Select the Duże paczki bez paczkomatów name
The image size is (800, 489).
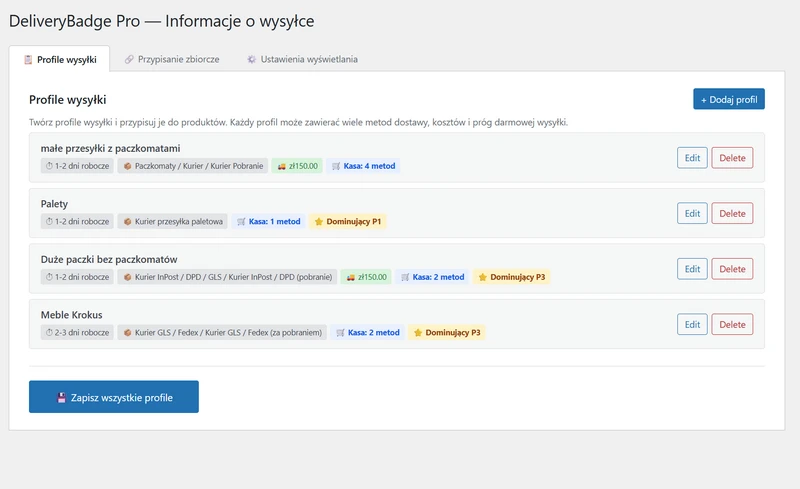point(109,259)
